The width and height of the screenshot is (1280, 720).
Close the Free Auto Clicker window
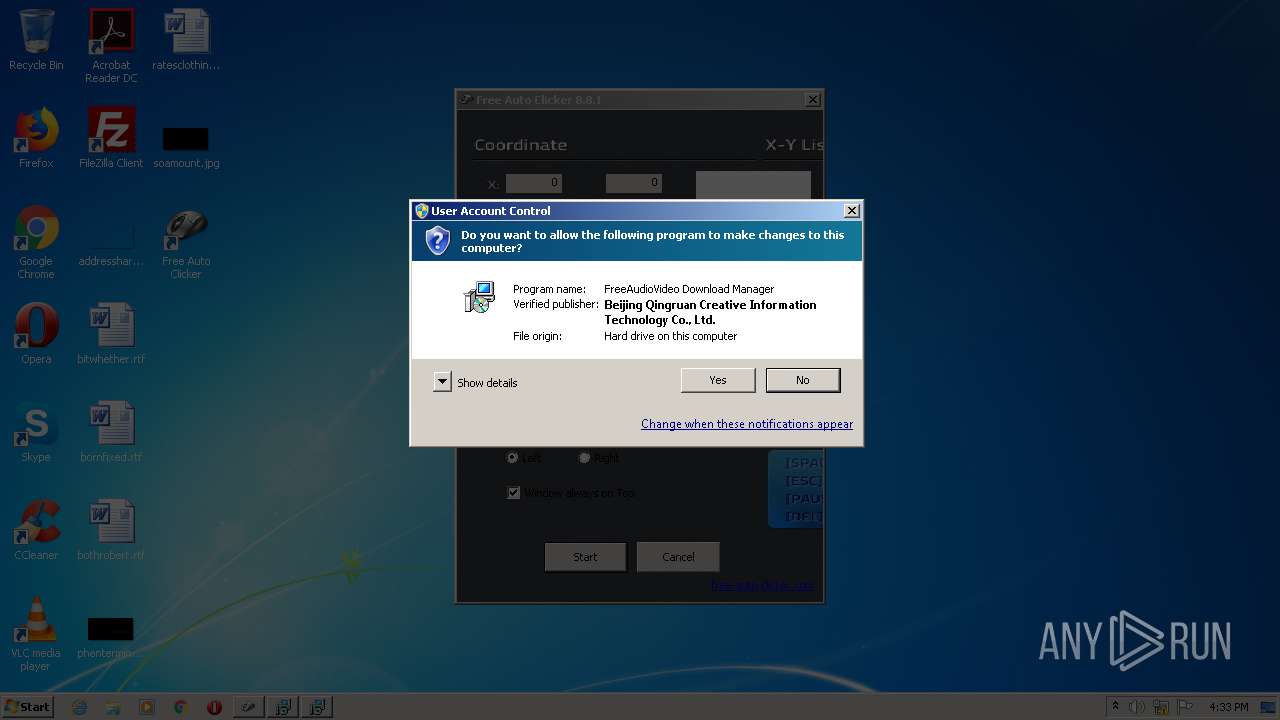click(813, 99)
